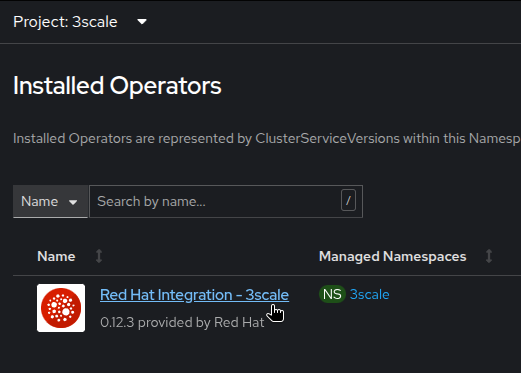Viewport: 521px width, 373px height.
Task: Click the Name column header label
Action: [x=56, y=256]
